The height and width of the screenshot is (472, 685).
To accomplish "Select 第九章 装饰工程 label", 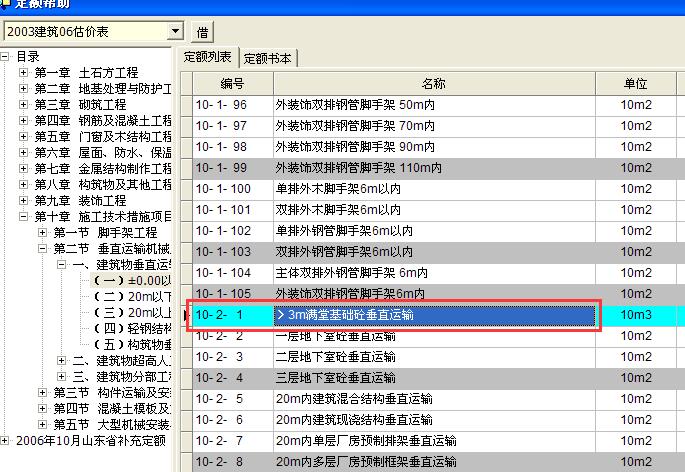I will pos(80,201).
